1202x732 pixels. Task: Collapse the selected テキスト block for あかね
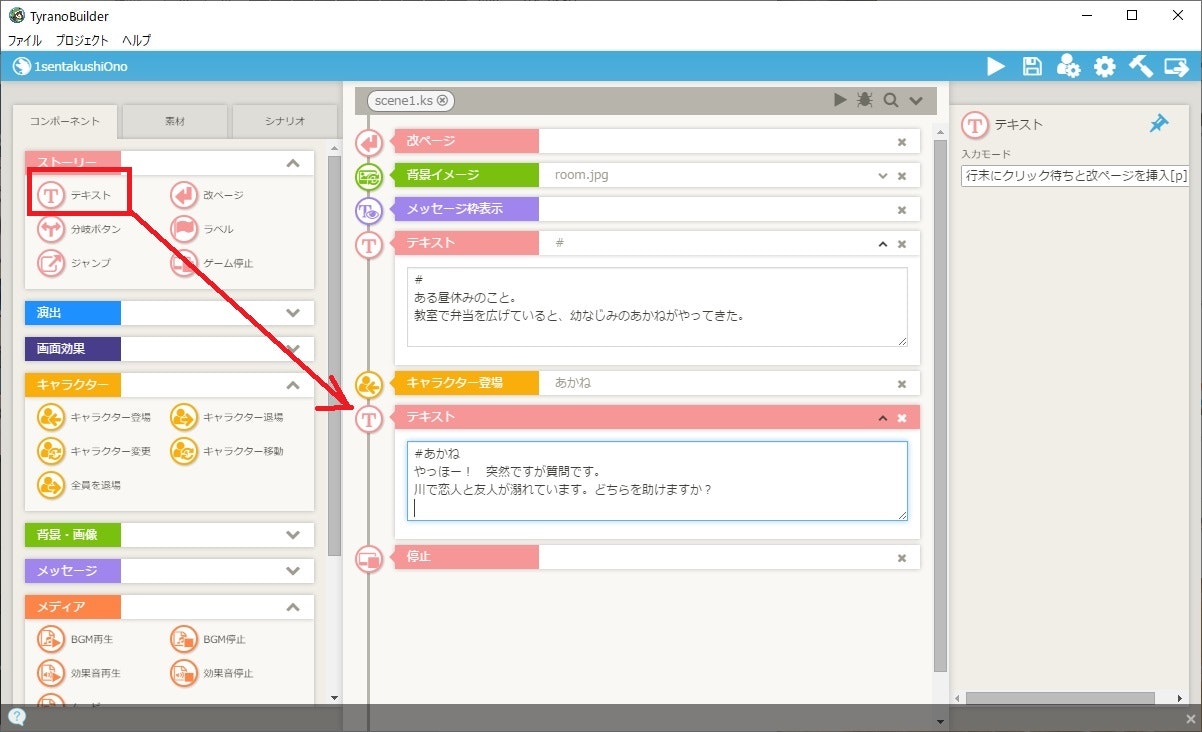pyautogui.click(x=882, y=418)
